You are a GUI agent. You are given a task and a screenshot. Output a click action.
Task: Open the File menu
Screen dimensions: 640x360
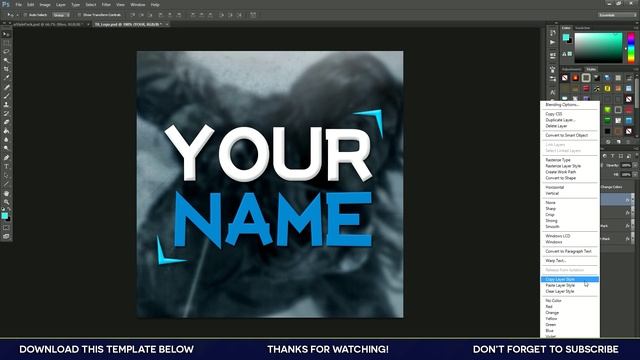18,4
